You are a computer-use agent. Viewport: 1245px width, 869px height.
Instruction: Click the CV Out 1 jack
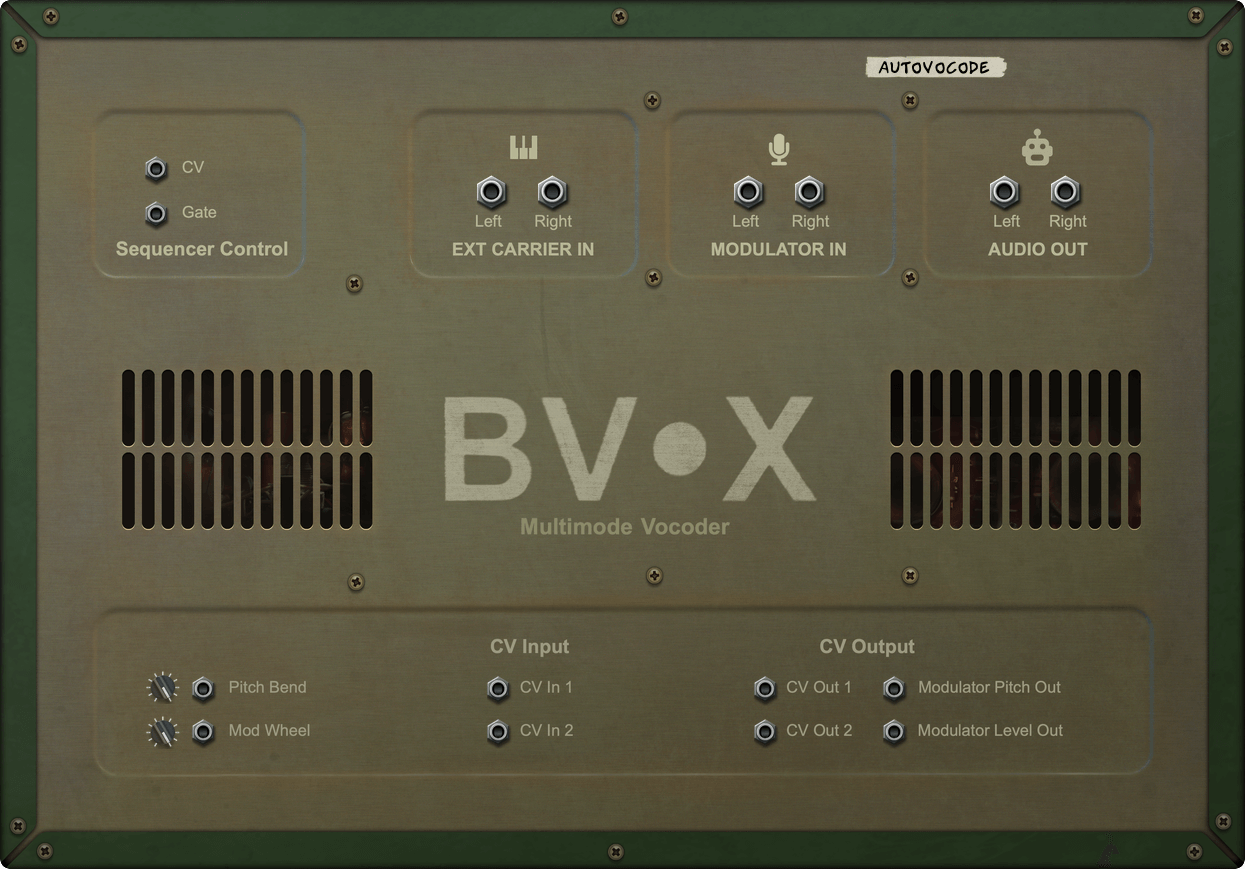[765, 688]
